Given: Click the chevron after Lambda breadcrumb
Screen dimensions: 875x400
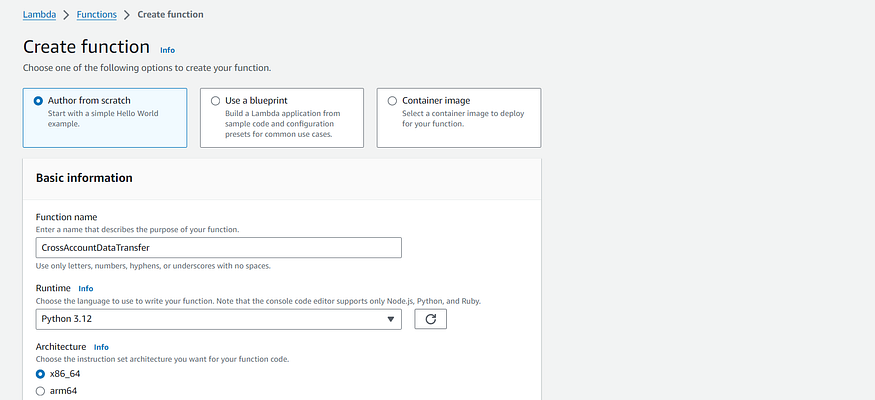Looking at the screenshot, I should [66, 15].
